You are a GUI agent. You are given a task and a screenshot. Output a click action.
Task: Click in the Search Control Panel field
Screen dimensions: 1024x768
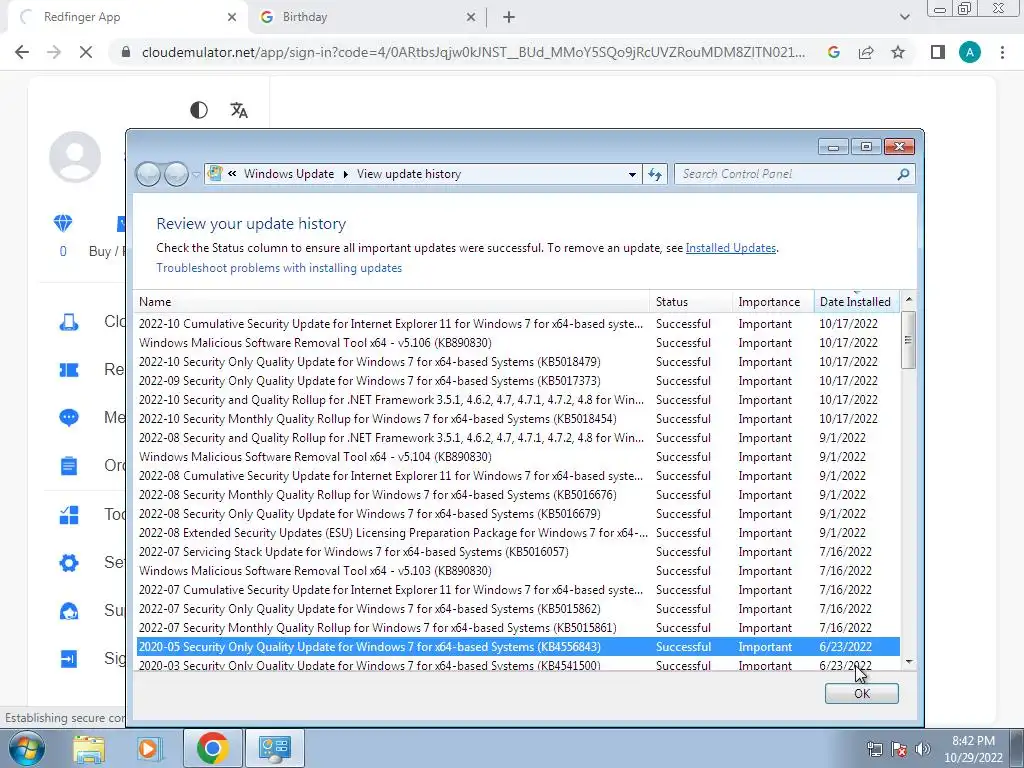[x=784, y=174]
